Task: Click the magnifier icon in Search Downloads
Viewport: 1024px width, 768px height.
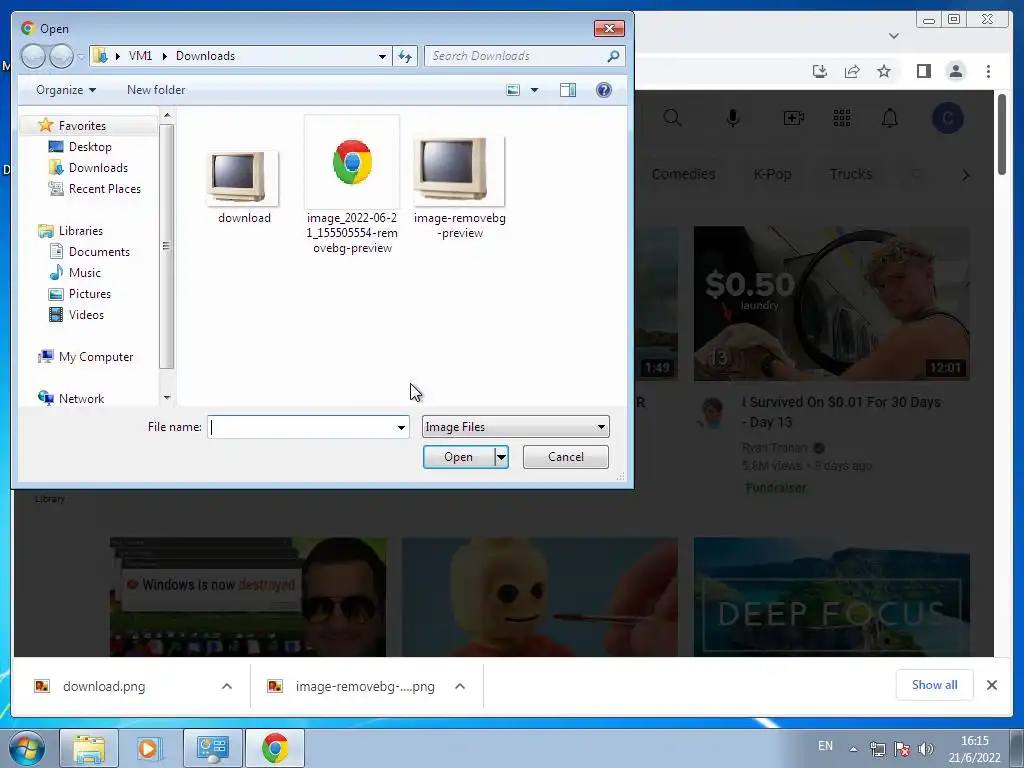Action: (613, 56)
